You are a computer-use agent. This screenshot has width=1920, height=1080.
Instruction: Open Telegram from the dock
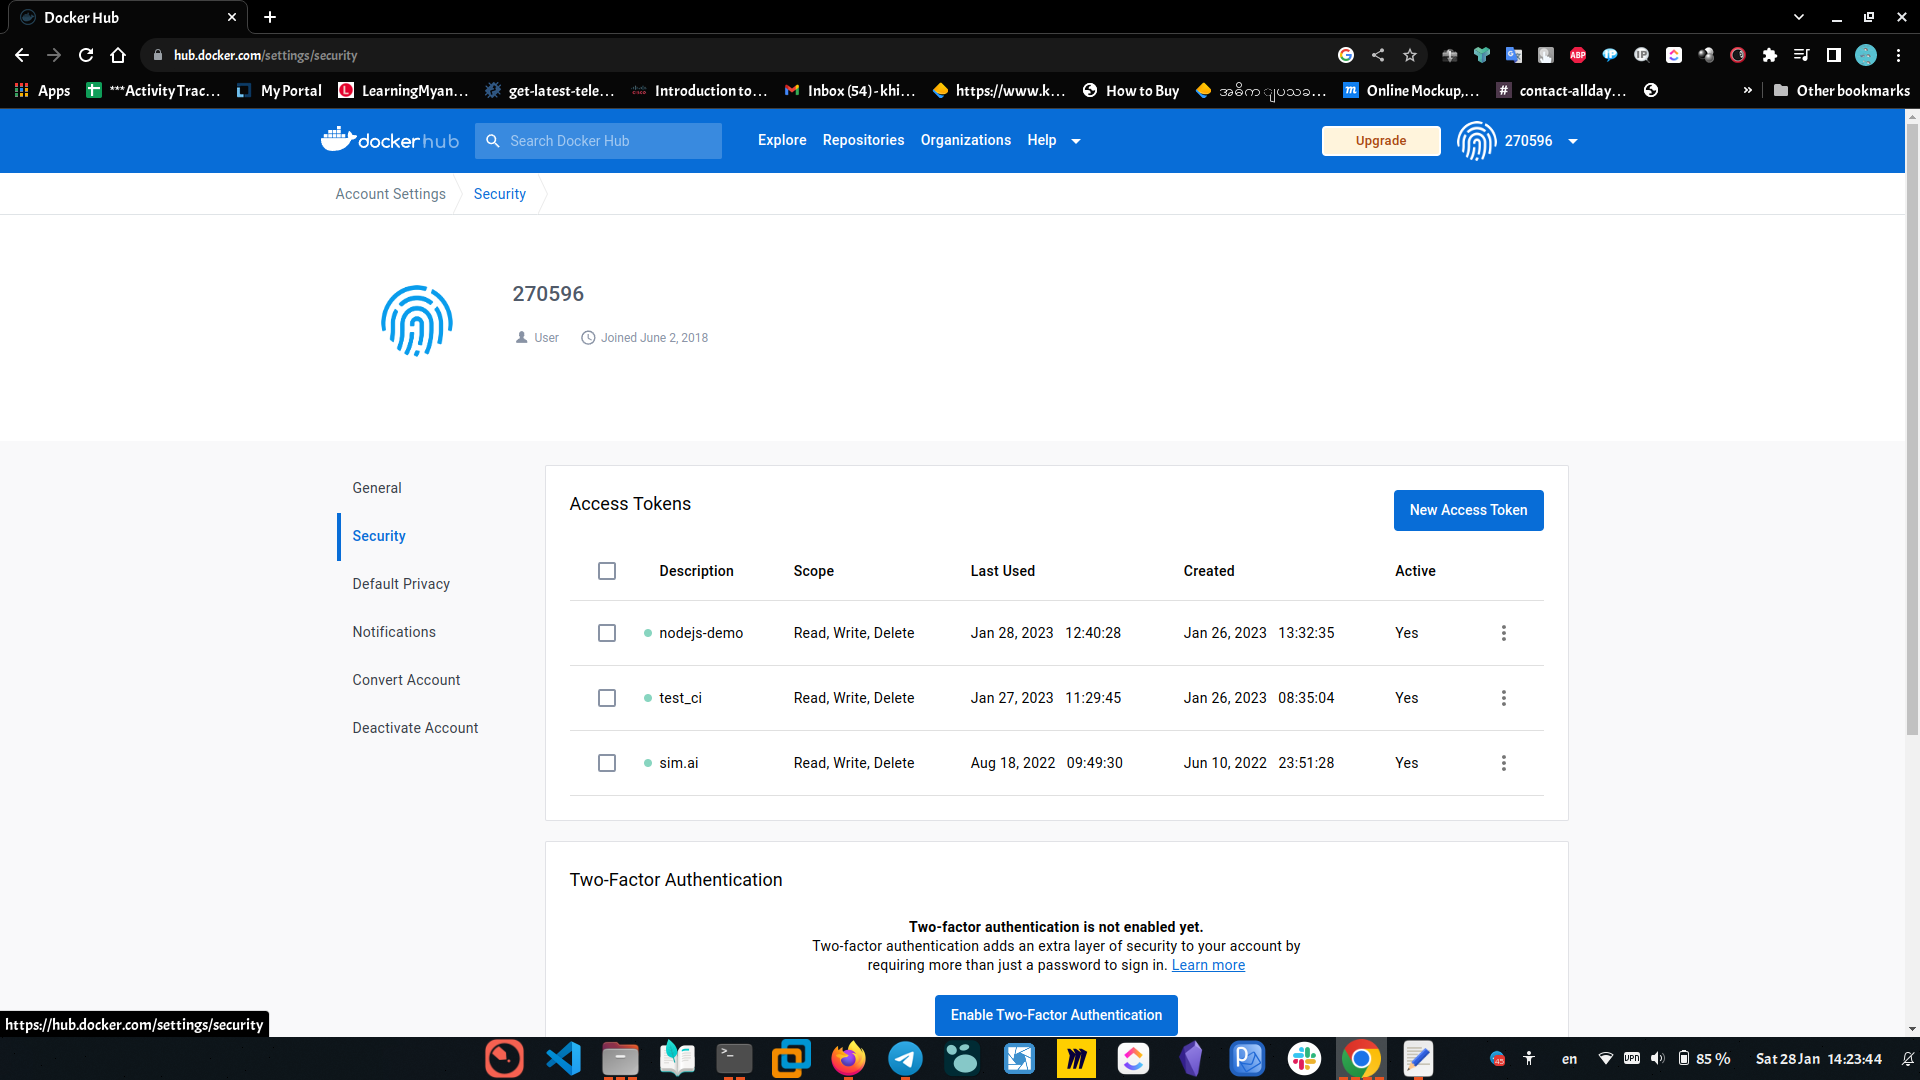coord(905,1058)
